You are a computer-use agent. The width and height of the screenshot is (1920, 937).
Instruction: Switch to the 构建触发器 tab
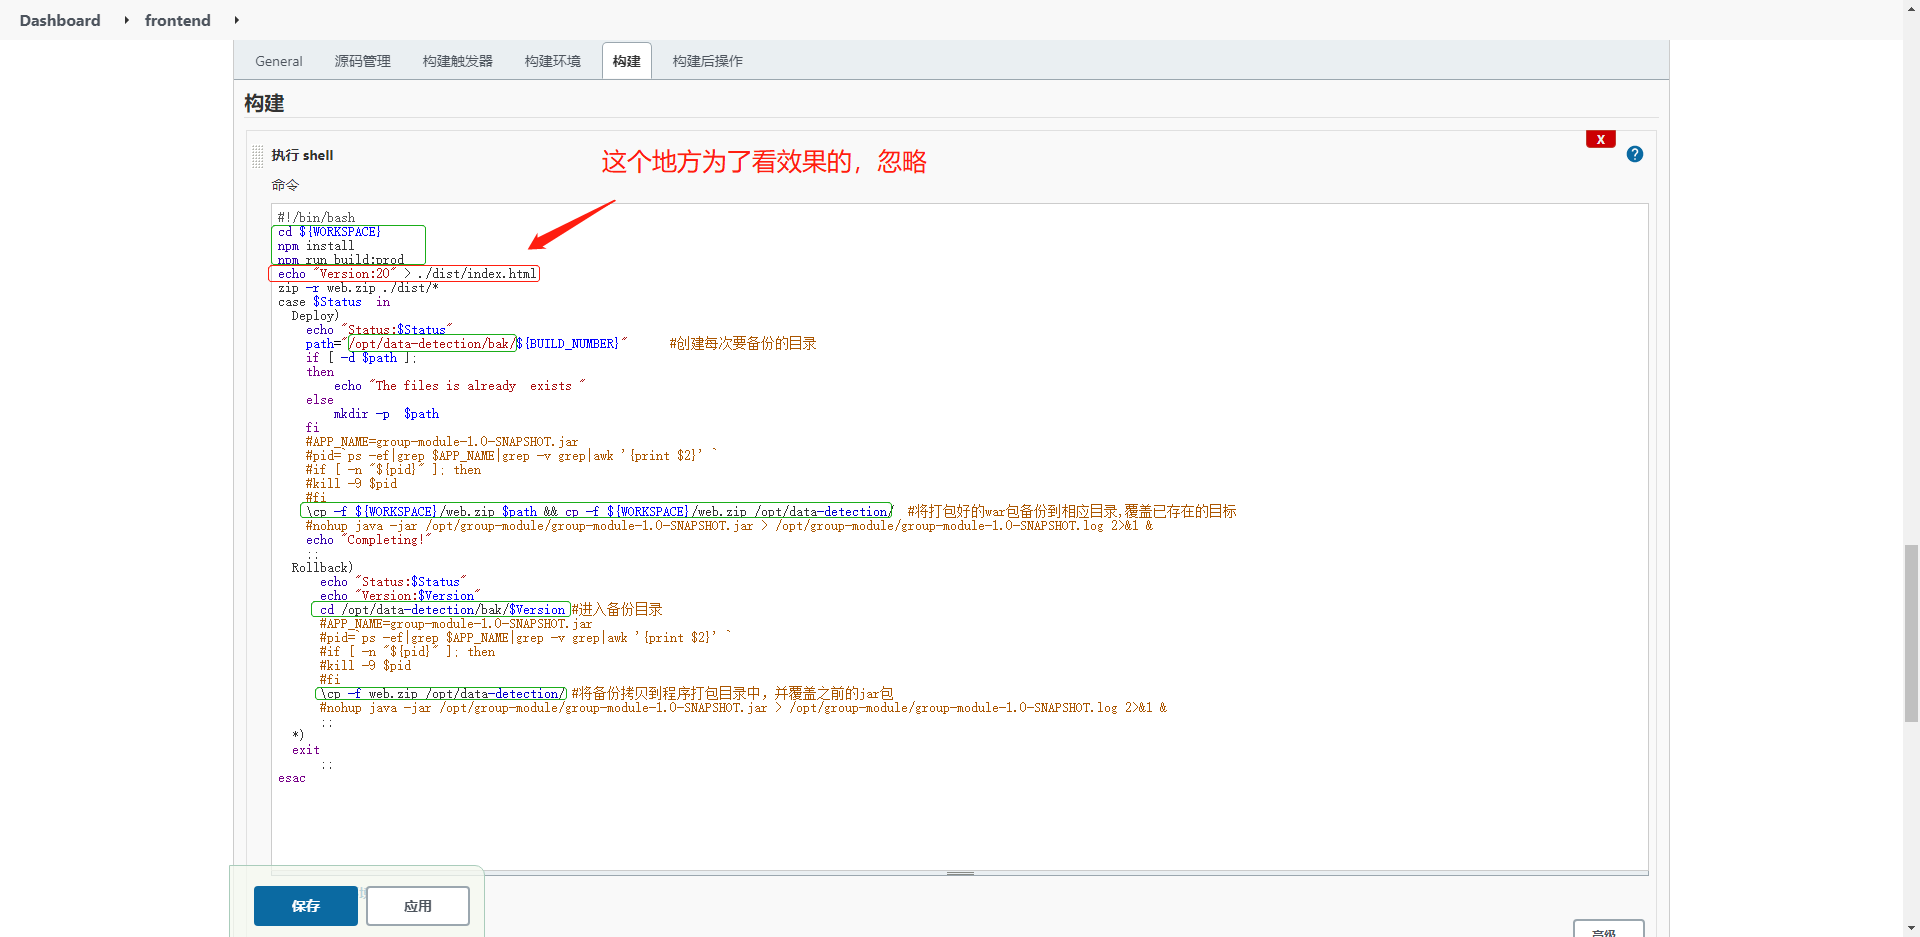point(457,61)
